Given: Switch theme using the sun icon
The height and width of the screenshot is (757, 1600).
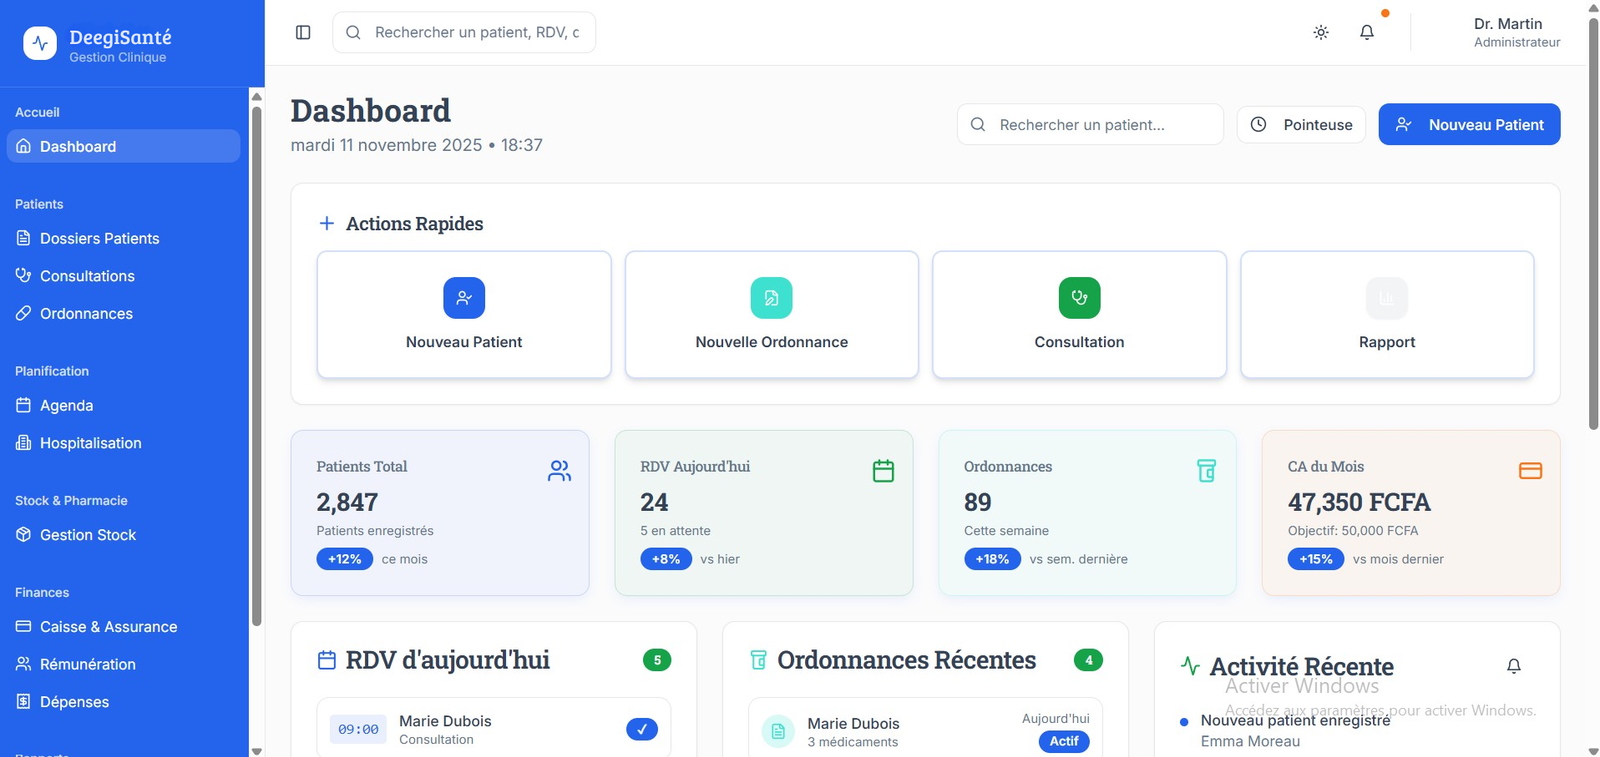Looking at the screenshot, I should click(x=1321, y=32).
